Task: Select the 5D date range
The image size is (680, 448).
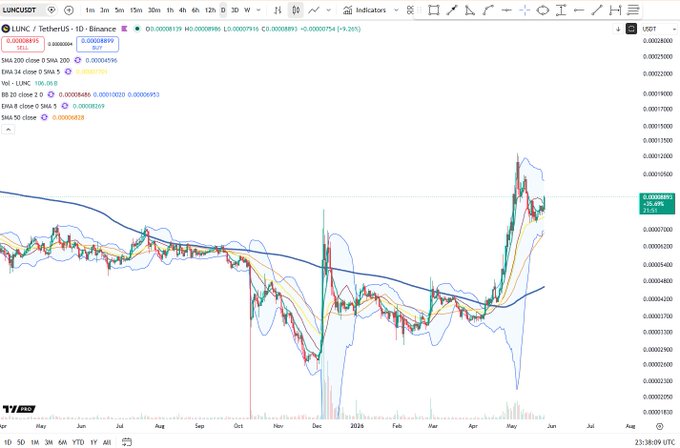Action: click(21, 442)
